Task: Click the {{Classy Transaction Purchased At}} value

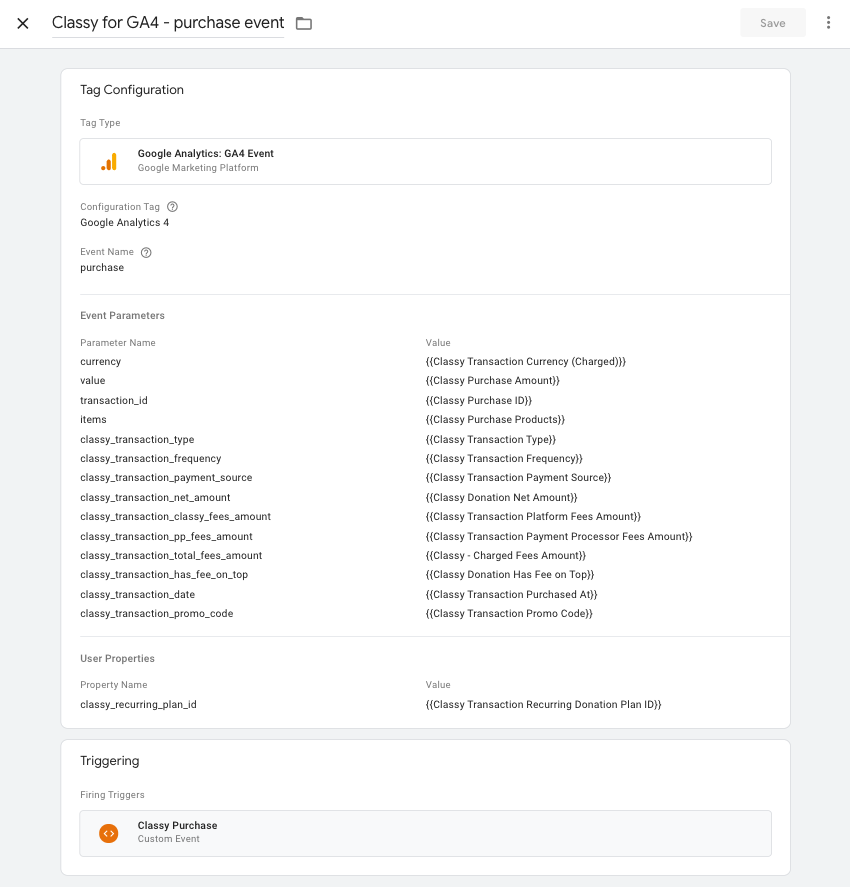Action: (x=511, y=595)
